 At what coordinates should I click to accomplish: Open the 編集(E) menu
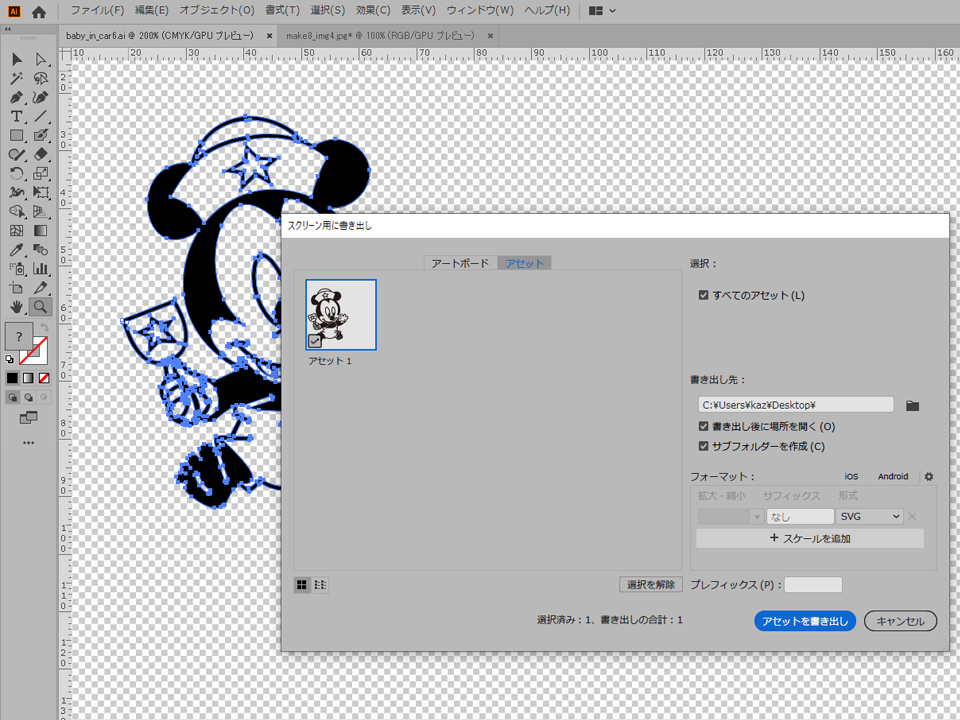tap(151, 10)
